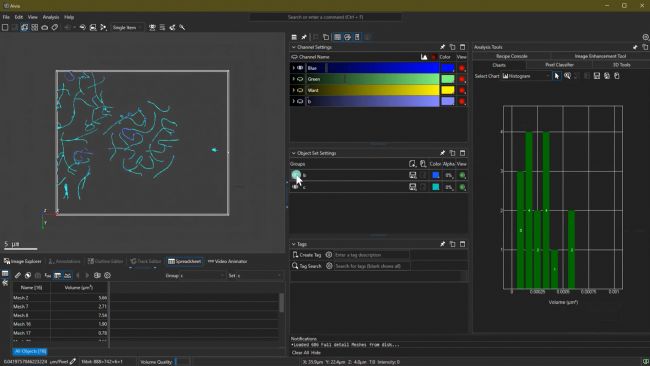Switch to the Pixel Classifier tab
Viewport: 650px width, 366px height.
(559, 65)
